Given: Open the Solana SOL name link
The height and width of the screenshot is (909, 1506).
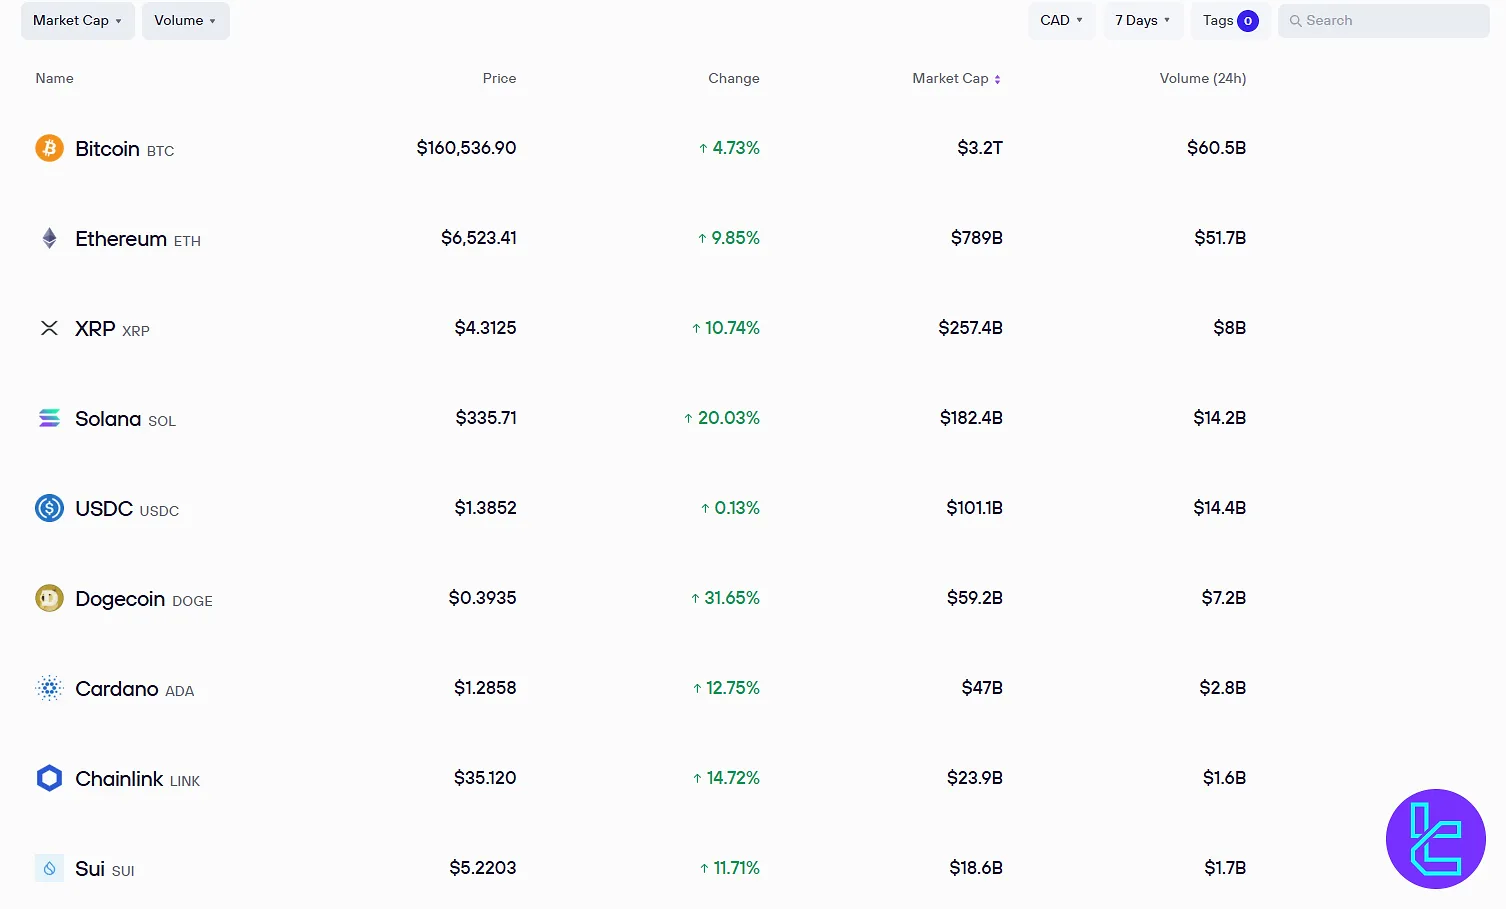Looking at the screenshot, I should (x=125, y=419).
